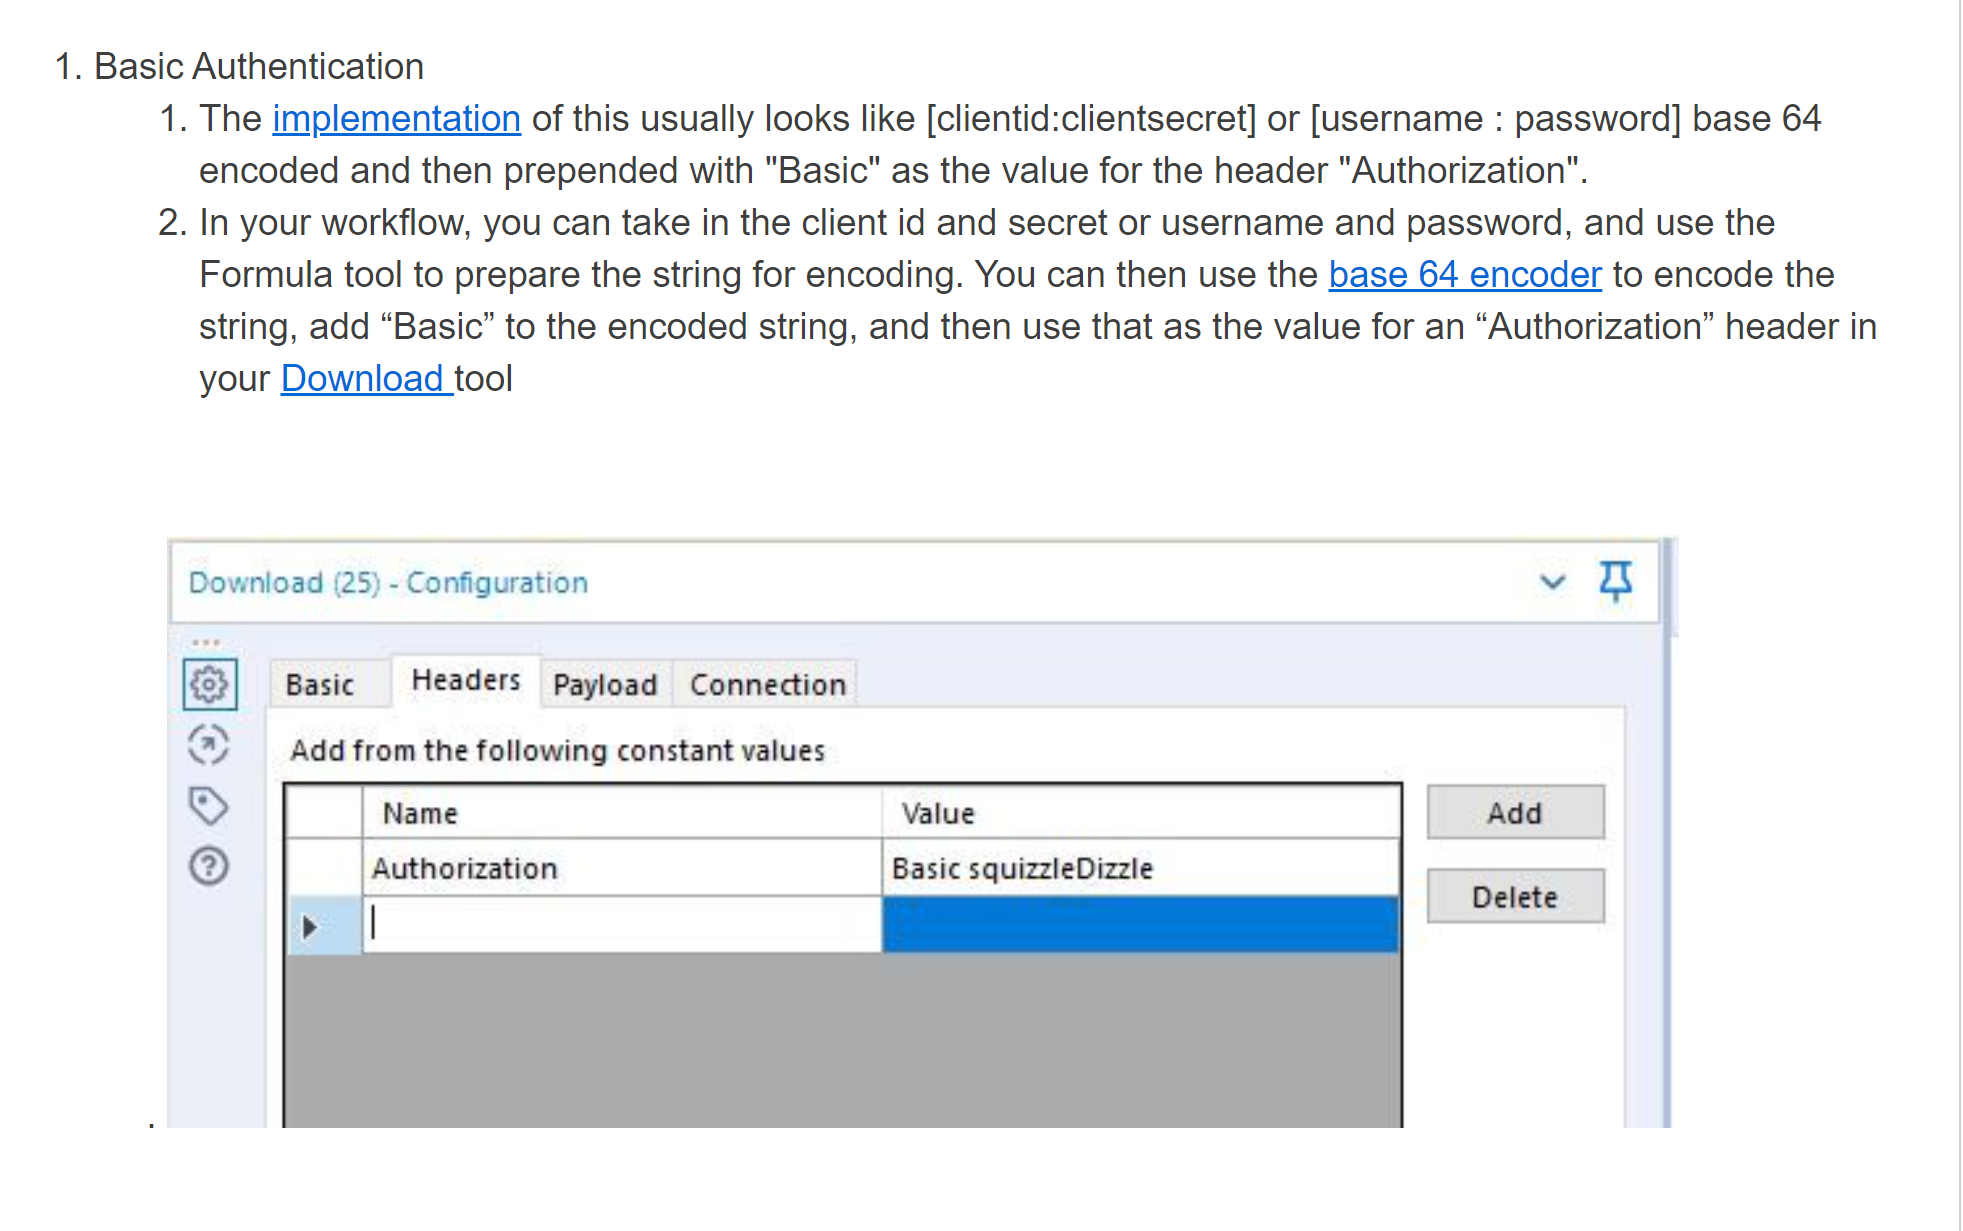Image resolution: width=1963 pixels, height=1231 pixels.
Task: Click the Help question mark icon
Action: (x=208, y=866)
